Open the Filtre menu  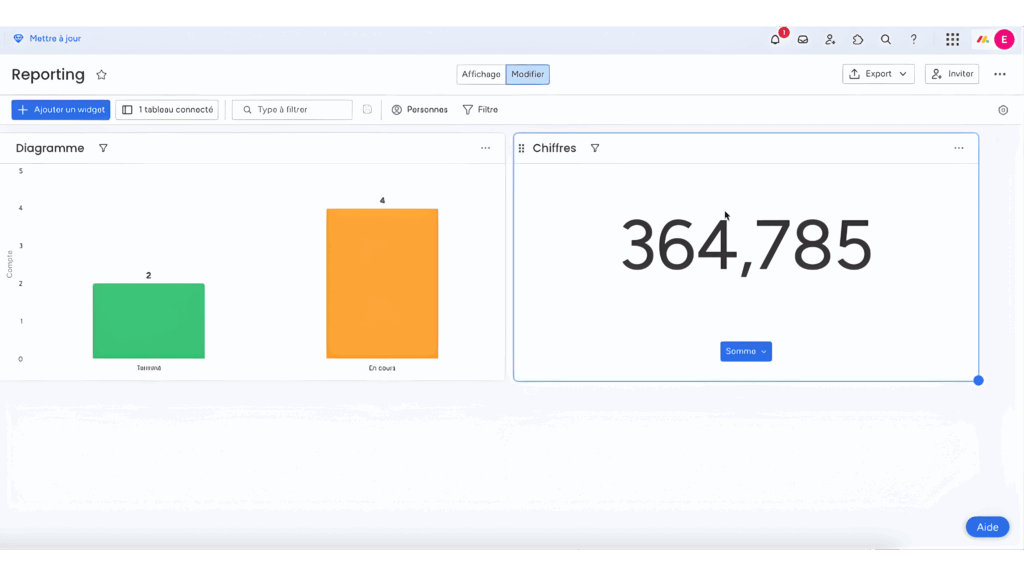pos(480,110)
